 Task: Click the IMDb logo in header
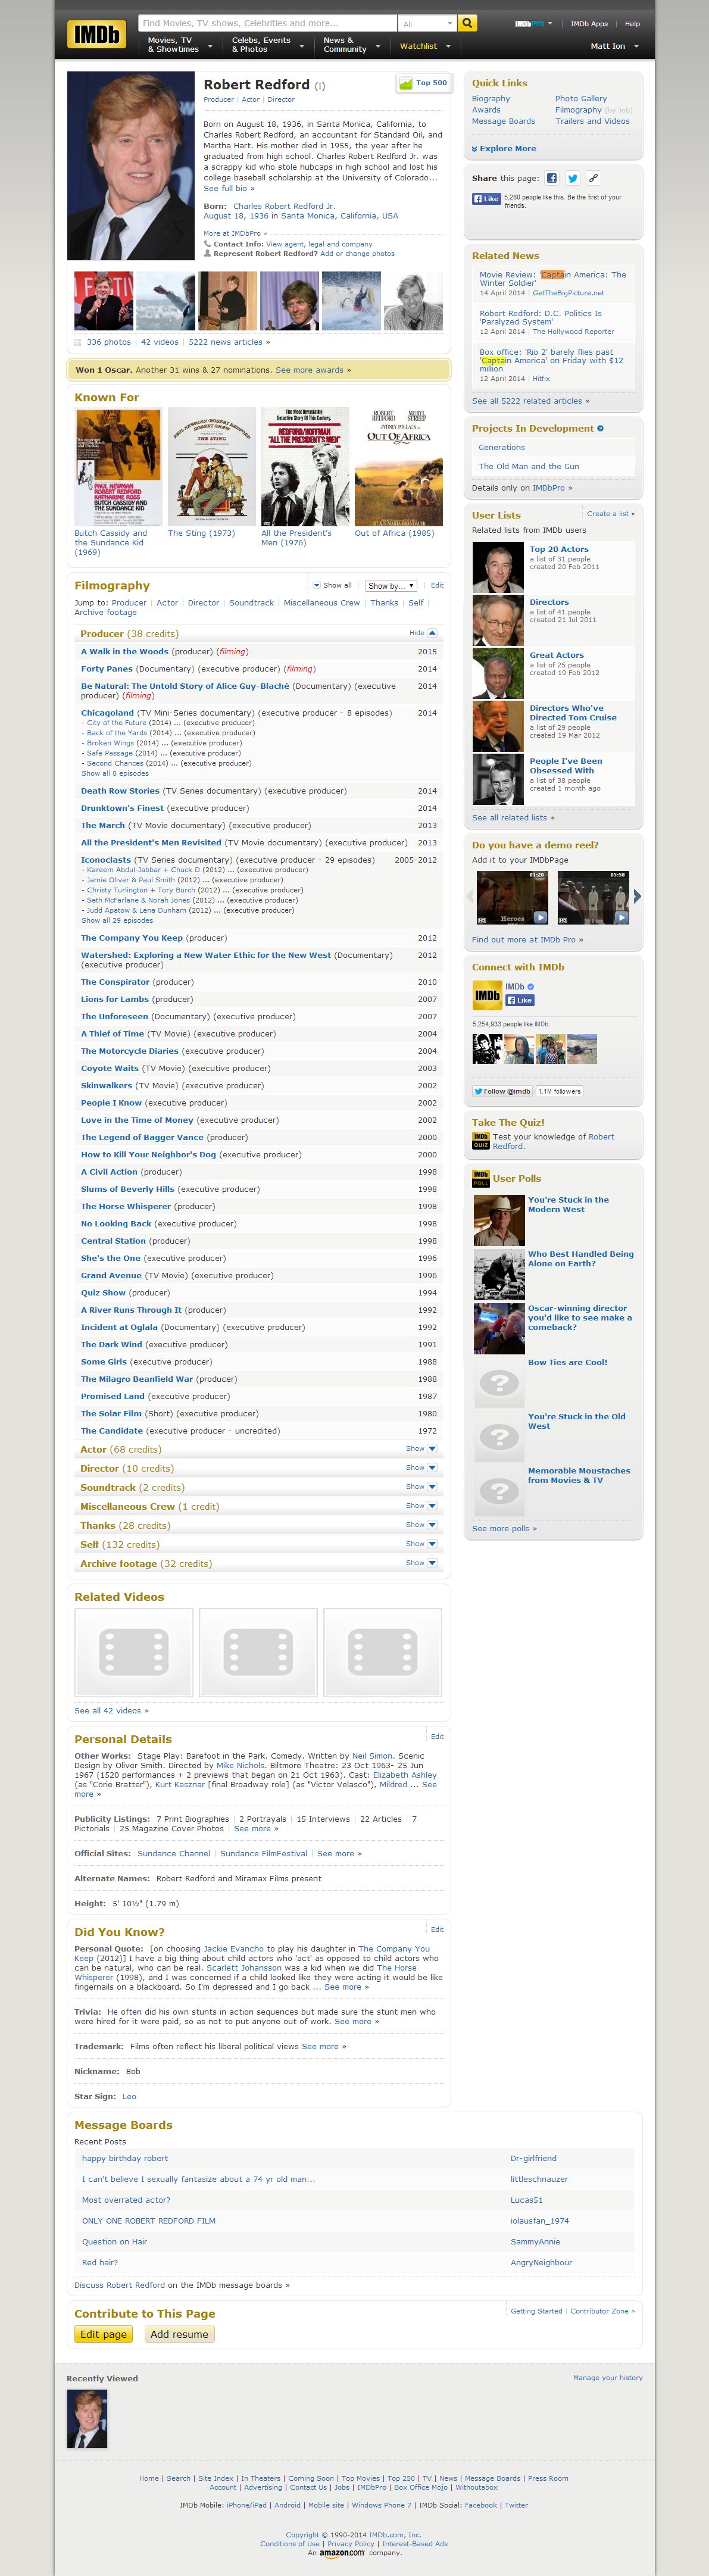click(97, 34)
